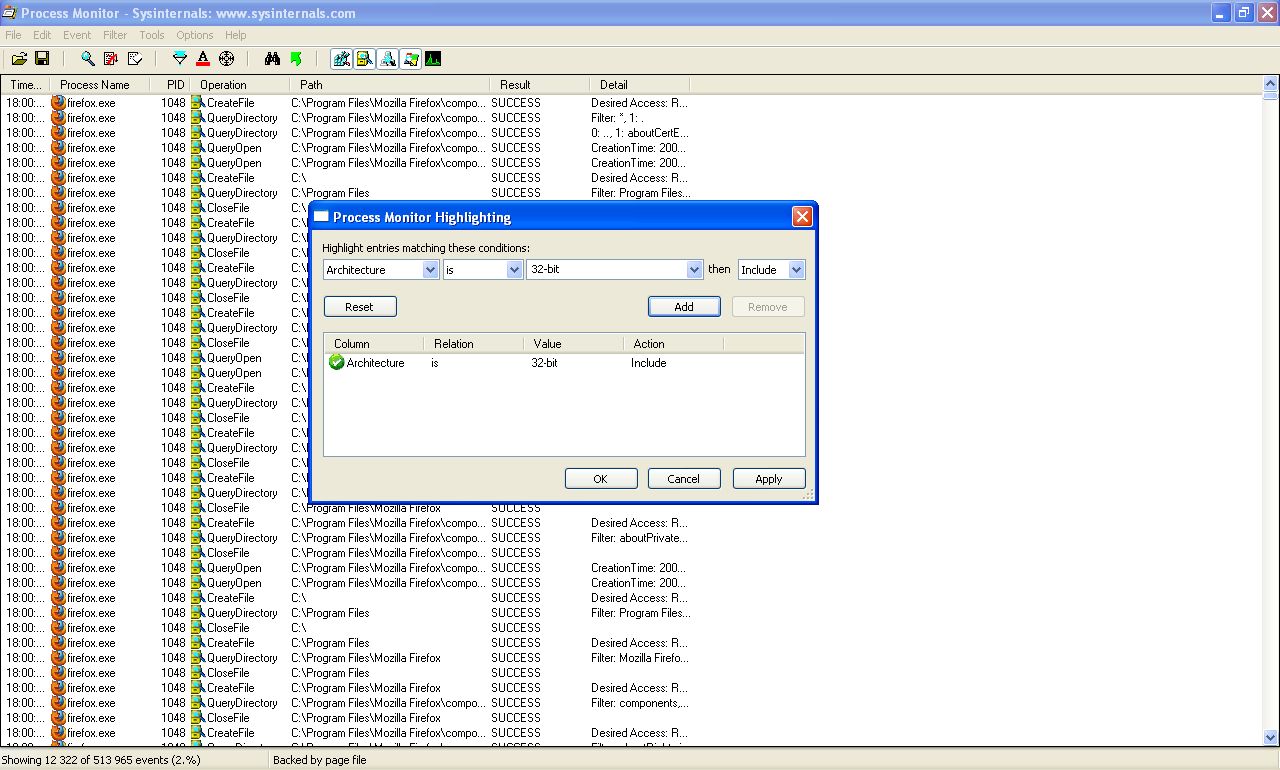Click the Process Name column header
Screen dimensions: 1280x770
pos(100,85)
